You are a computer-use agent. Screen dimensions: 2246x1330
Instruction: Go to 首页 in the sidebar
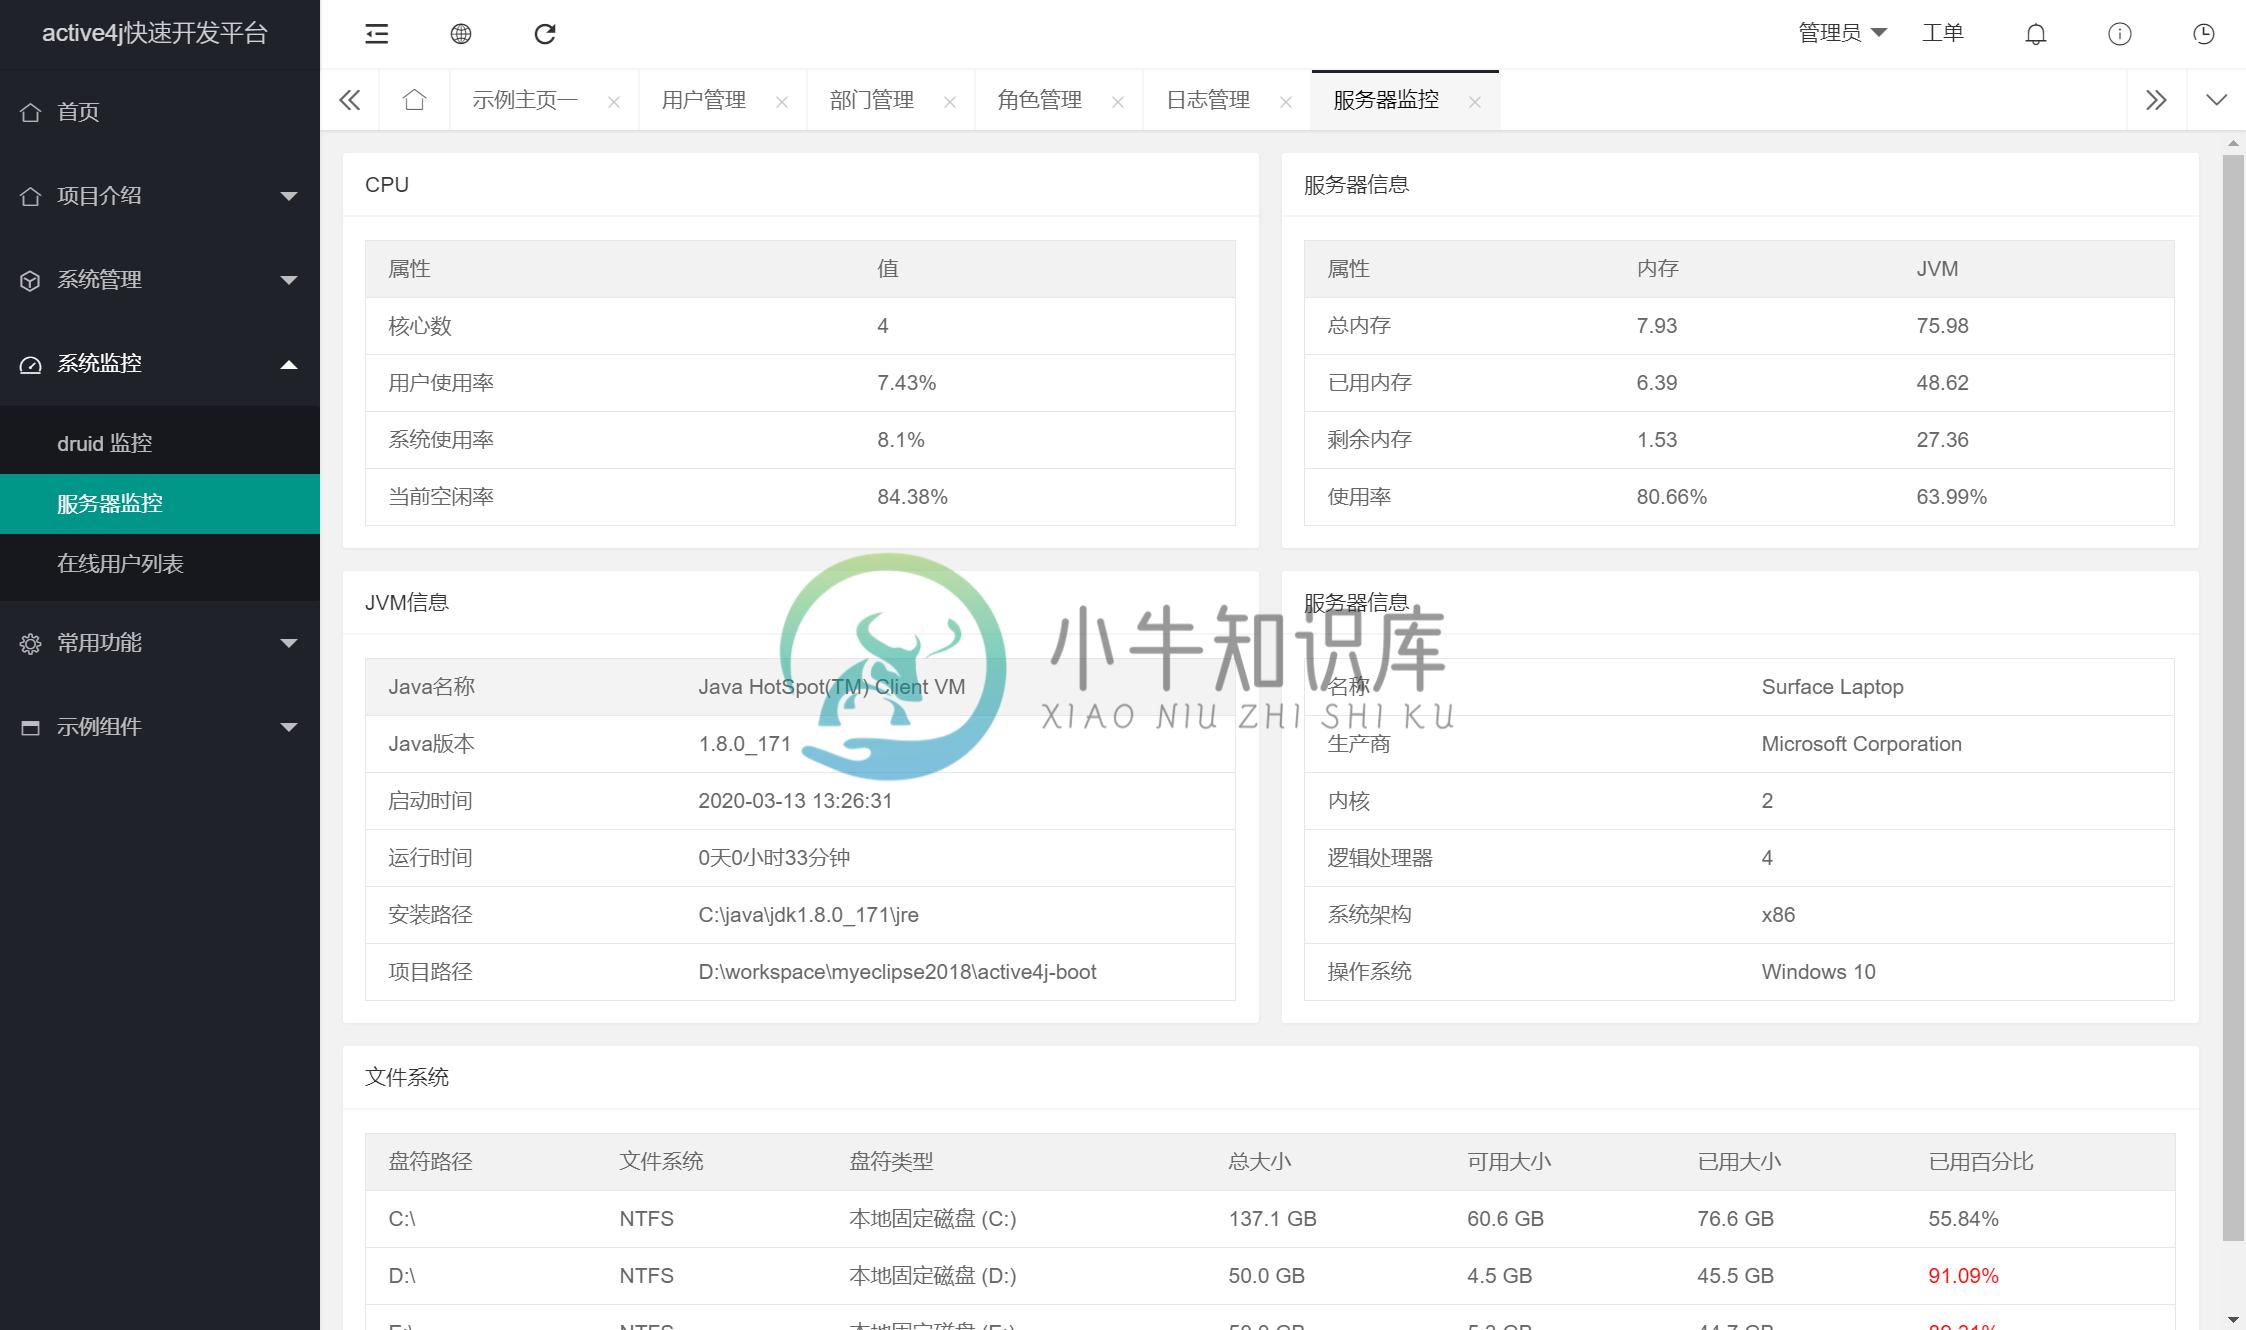point(160,112)
